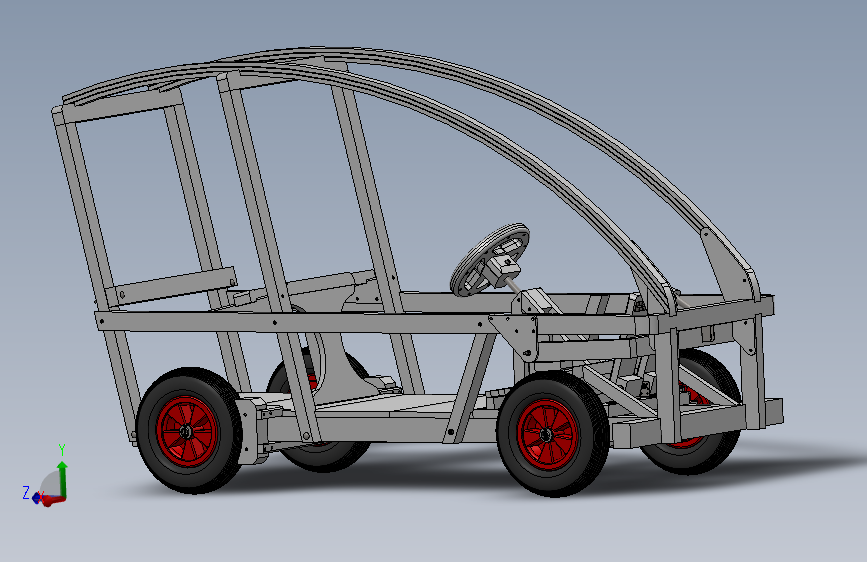
Task: Click the blue Z axis arrow of the triad
Action: [36, 497]
